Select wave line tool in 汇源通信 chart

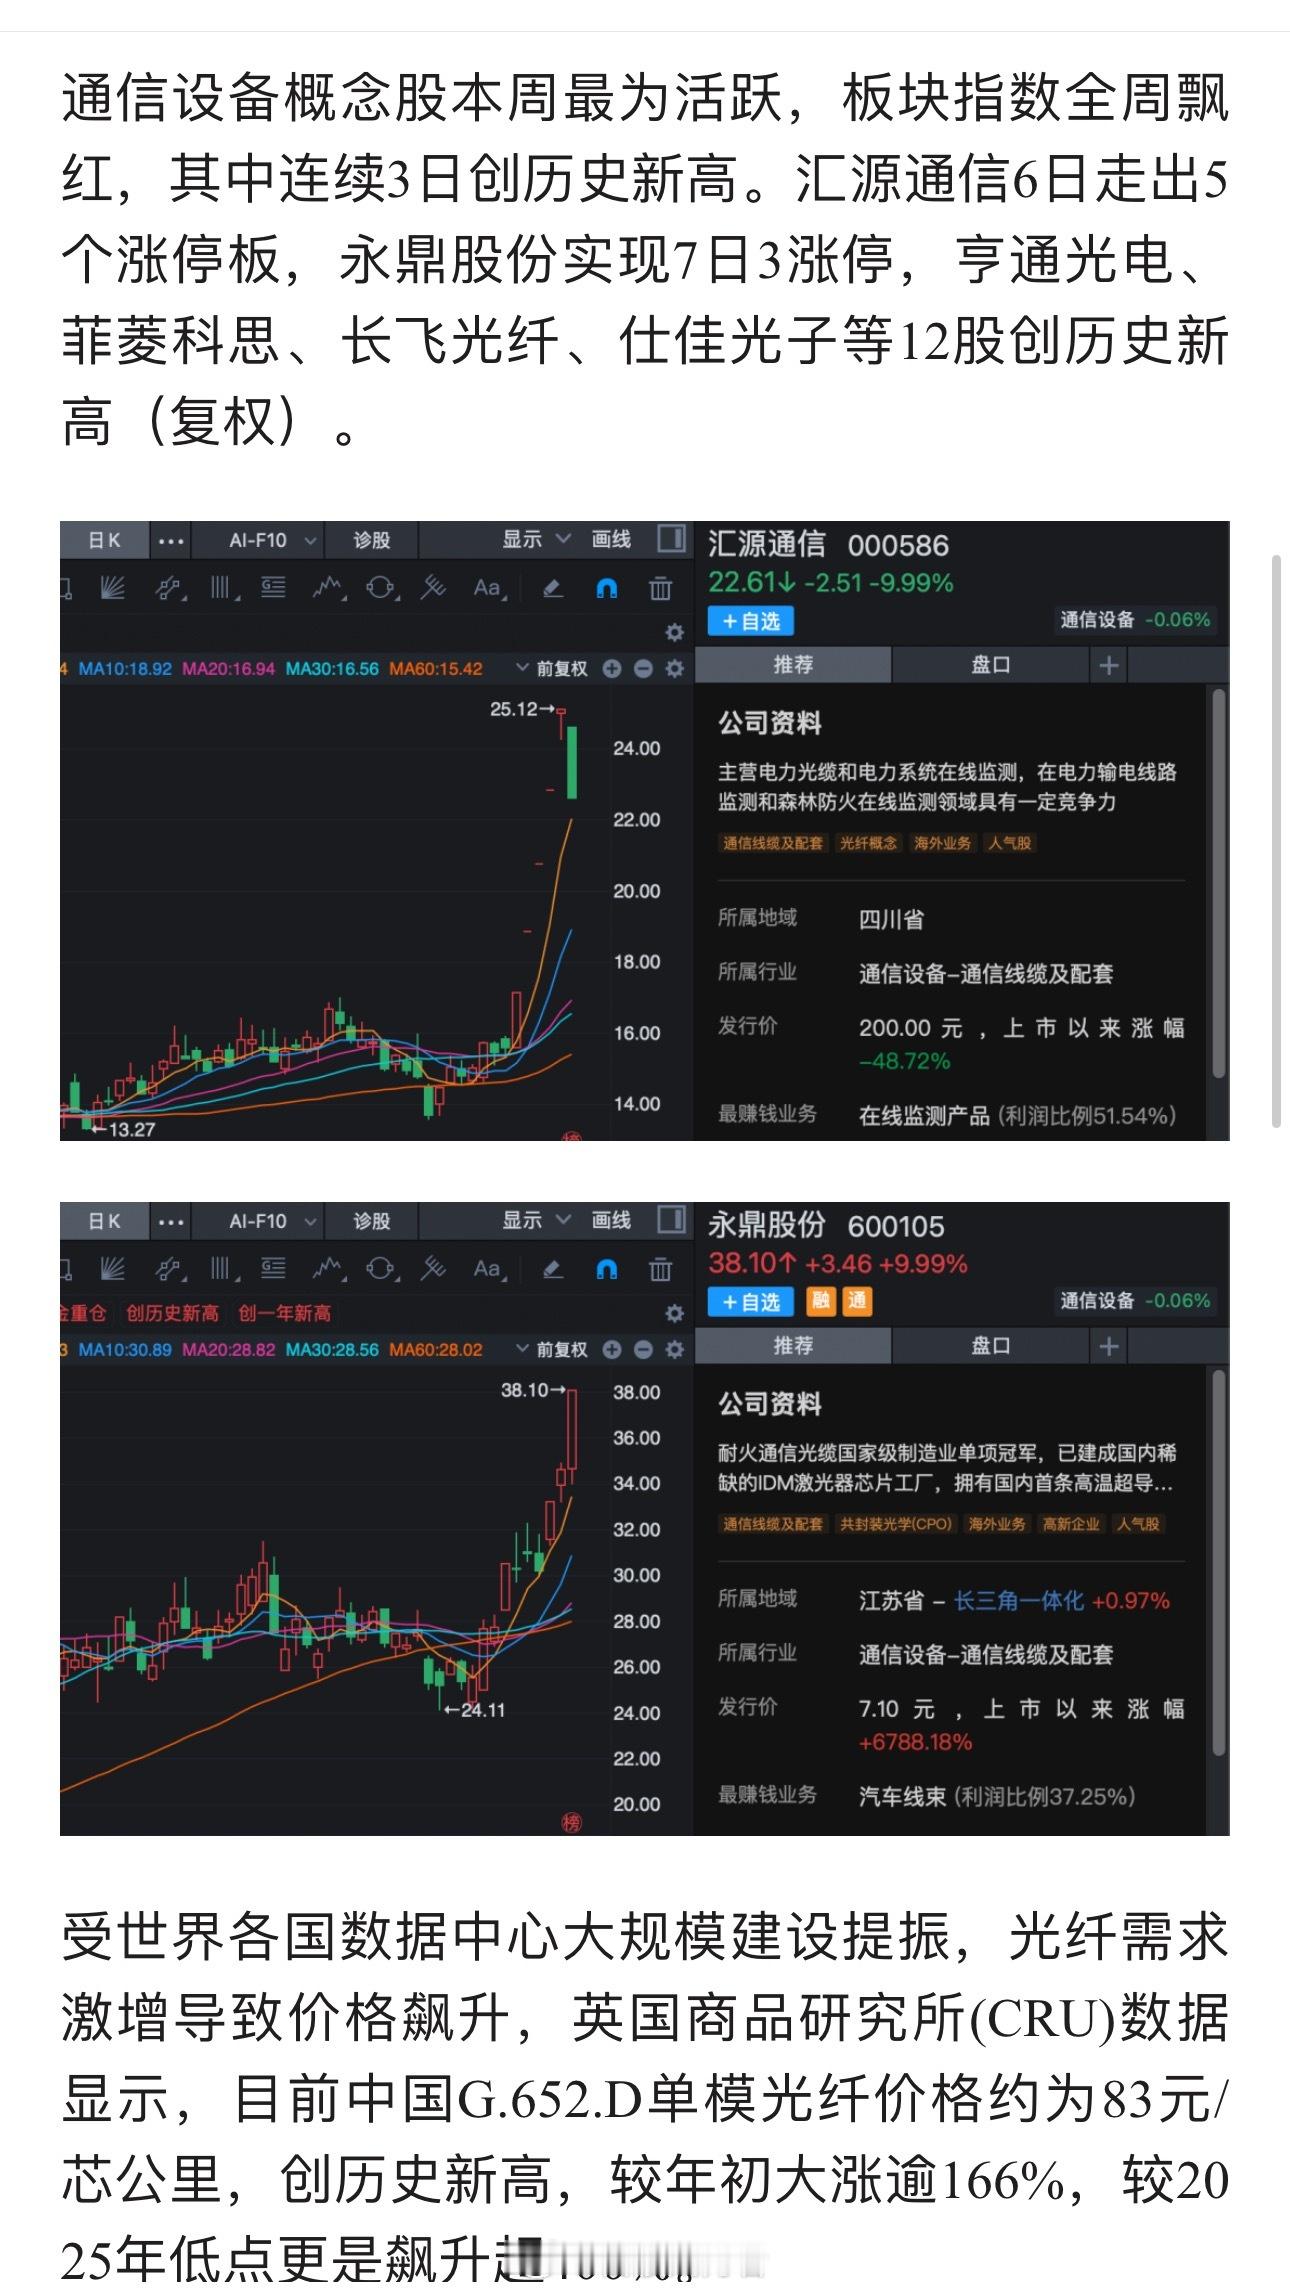328,589
